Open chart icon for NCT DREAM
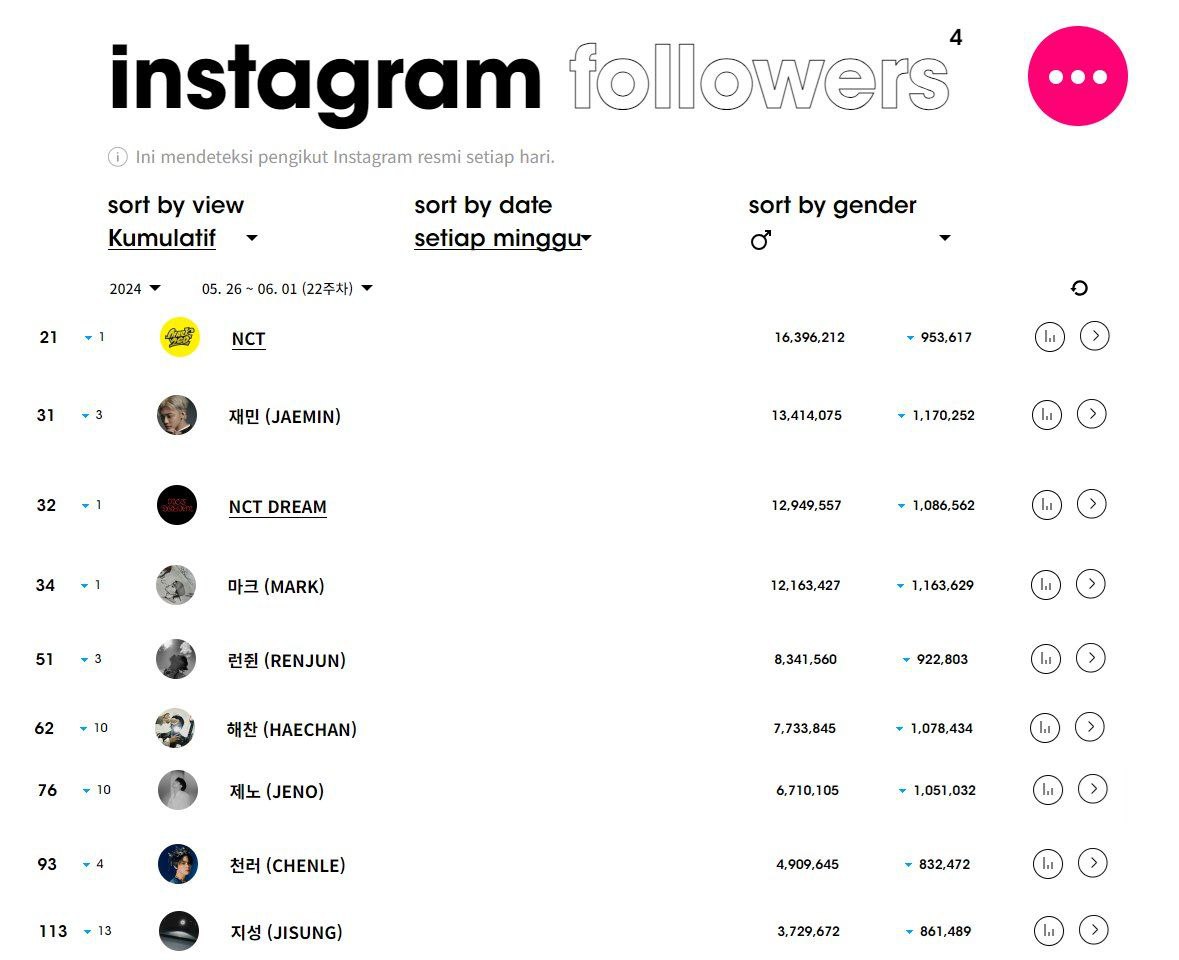1179x960 pixels. pyautogui.click(x=1046, y=504)
